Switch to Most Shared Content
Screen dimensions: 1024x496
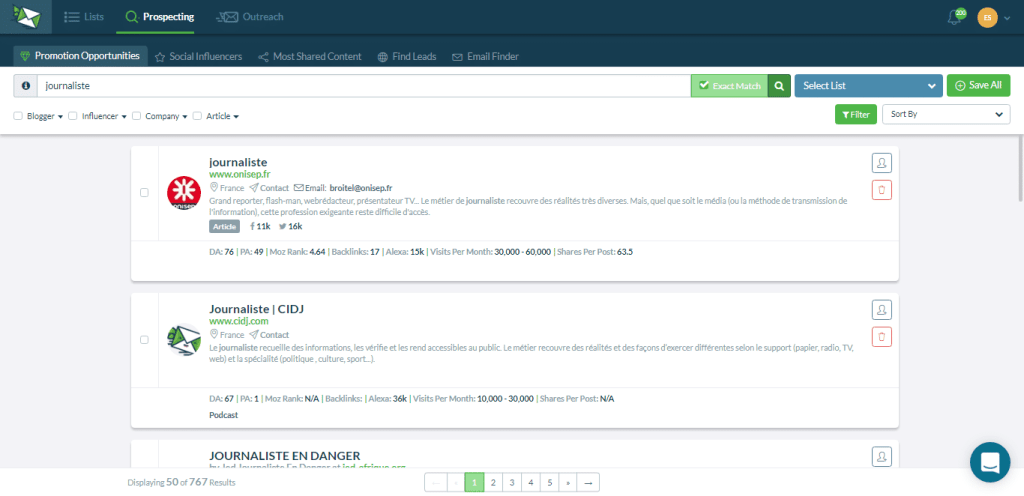pos(310,57)
